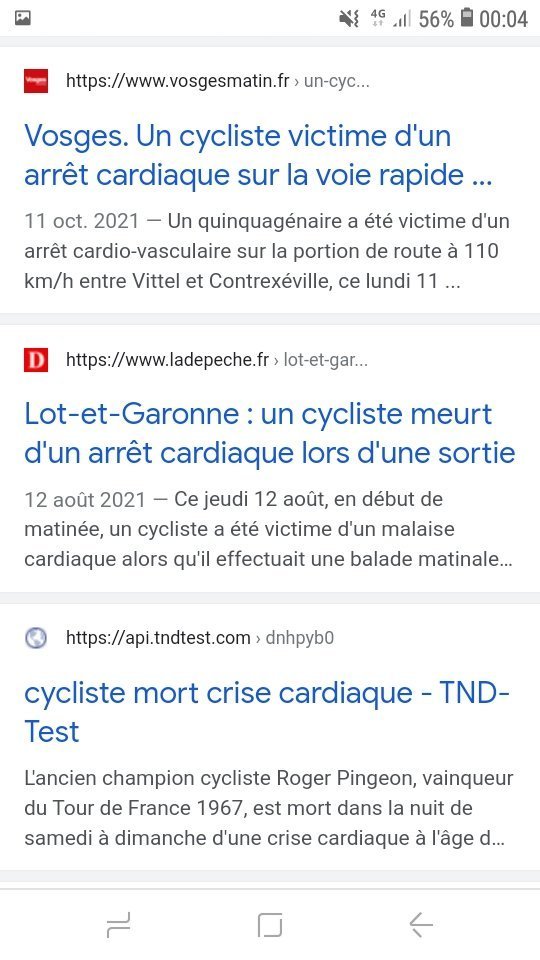Tap the square home navigation button
This screenshot has height=960, width=540.
coord(270,924)
